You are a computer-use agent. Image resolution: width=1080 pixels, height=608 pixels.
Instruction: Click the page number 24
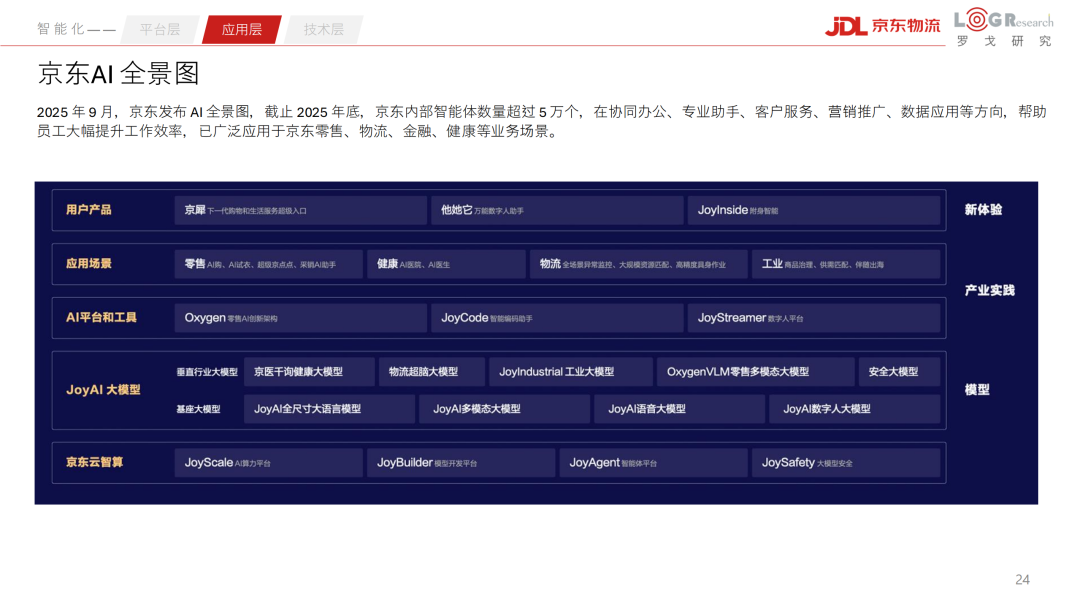[x=1022, y=580]
